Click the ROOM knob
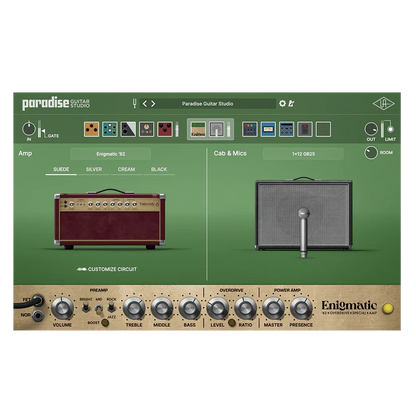 click(371, 153)
